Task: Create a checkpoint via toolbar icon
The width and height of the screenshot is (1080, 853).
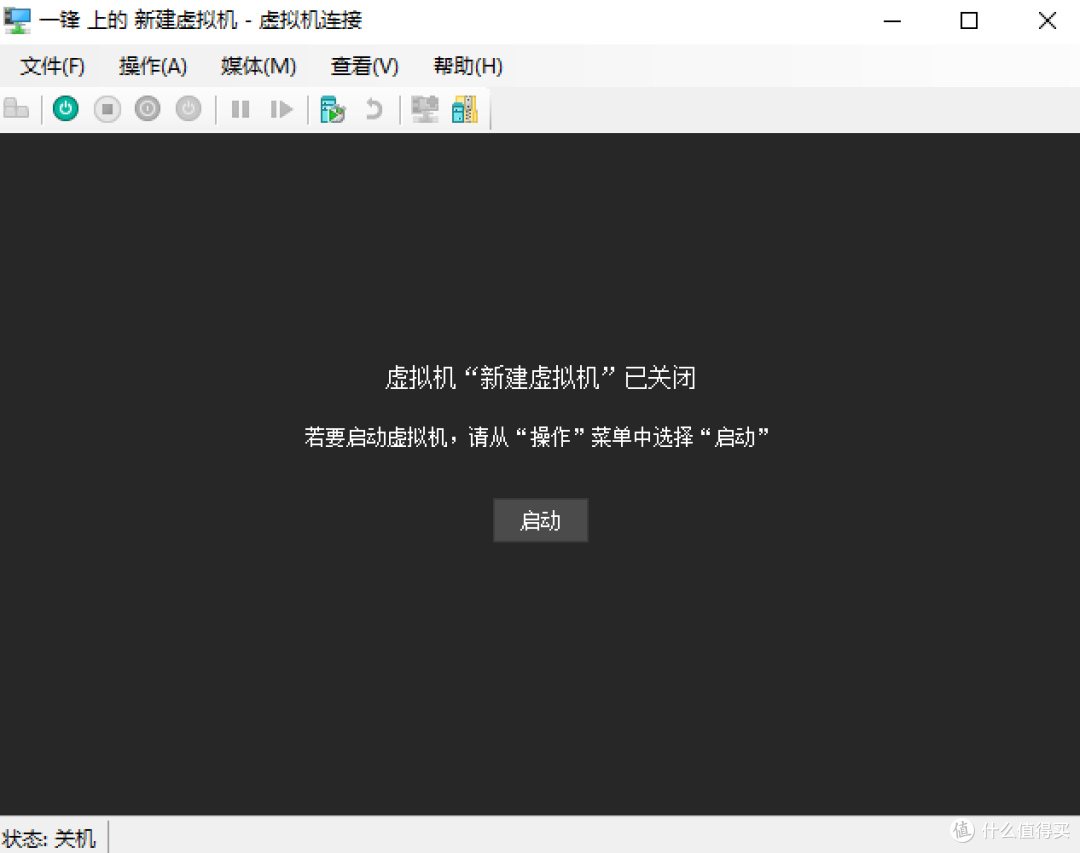Action: click(333, 109)
